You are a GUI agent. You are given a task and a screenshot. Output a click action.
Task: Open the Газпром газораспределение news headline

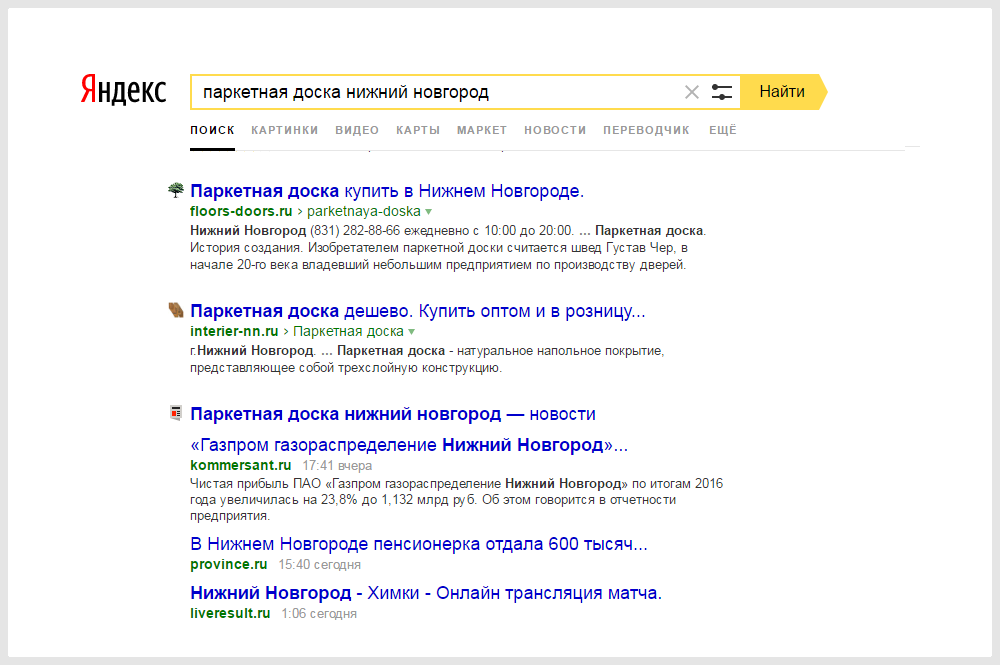409,445
